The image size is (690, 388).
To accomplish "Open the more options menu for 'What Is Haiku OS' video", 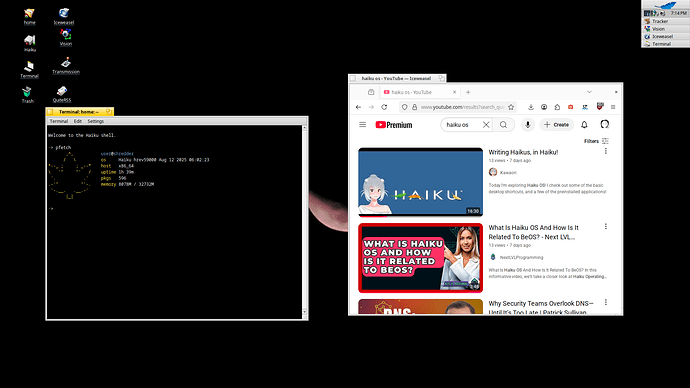I will pos(606,227).
